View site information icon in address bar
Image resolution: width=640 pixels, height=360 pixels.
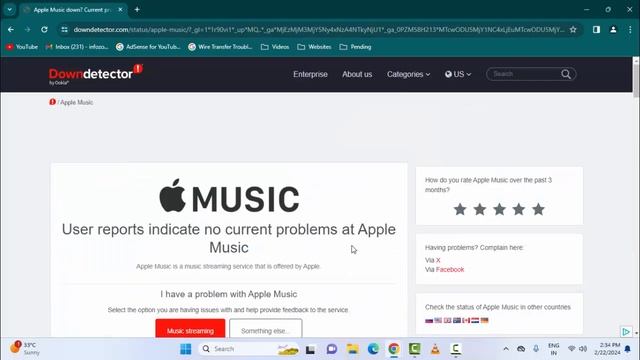pyautogui.click(x=64, y=29)
